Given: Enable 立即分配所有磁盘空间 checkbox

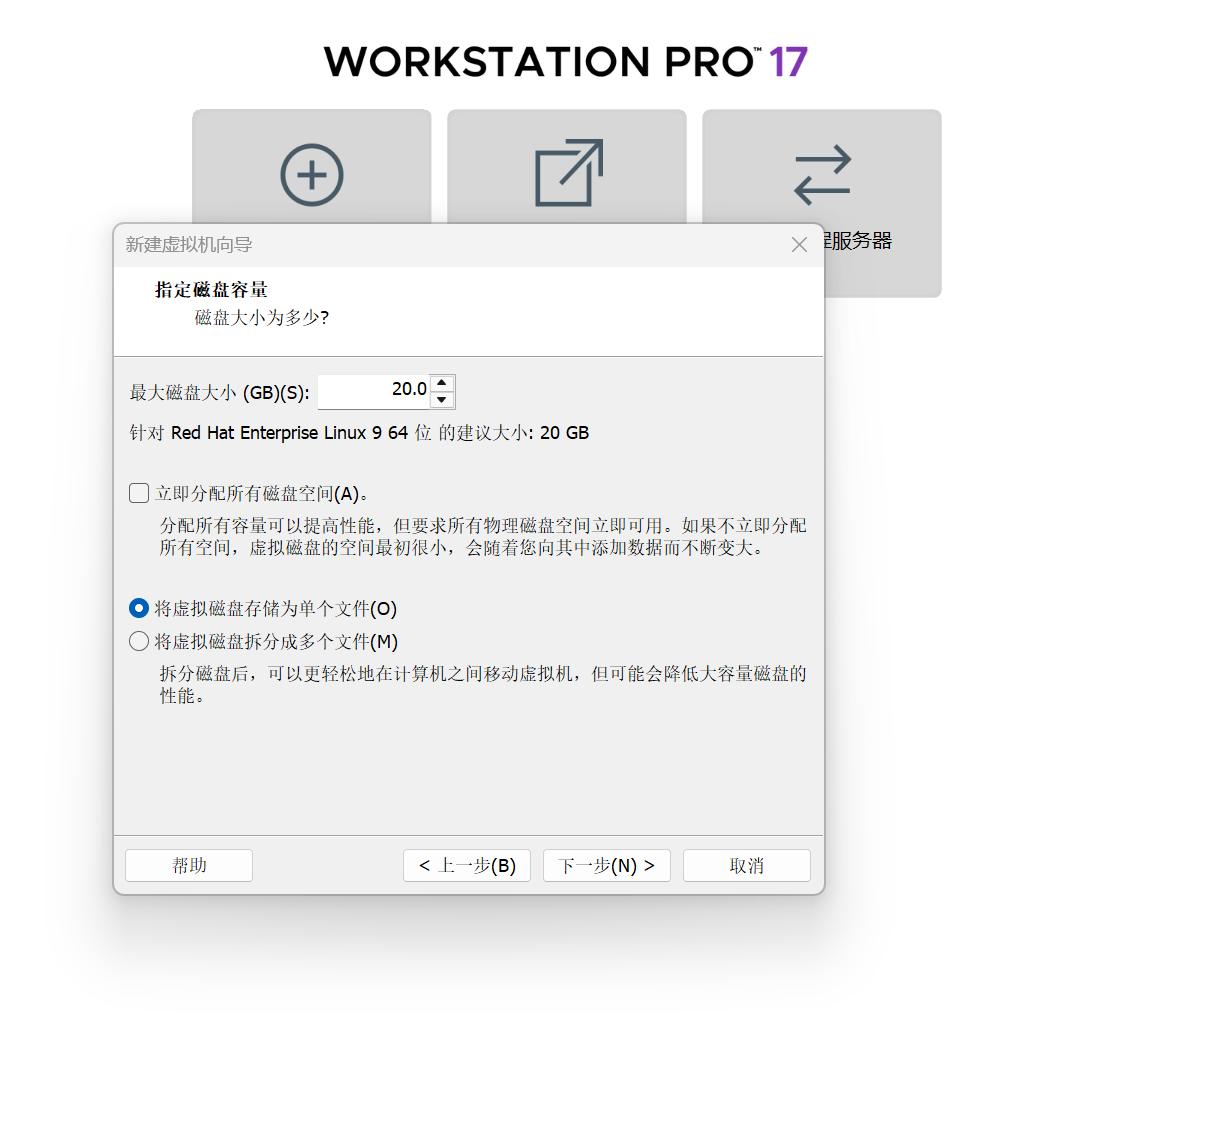Looking at the screenshot, I should coord(138,493).
